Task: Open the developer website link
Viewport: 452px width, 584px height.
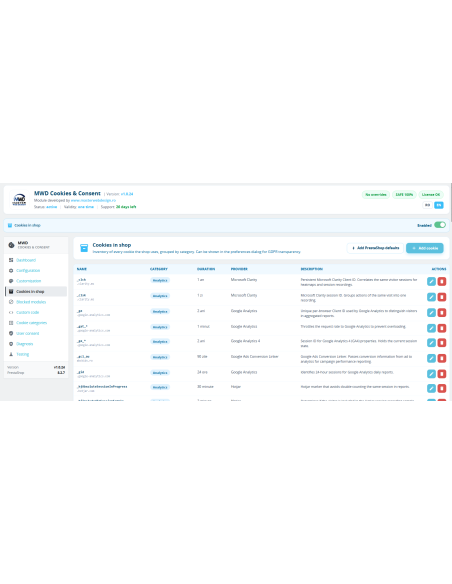Action: point(93,200)
